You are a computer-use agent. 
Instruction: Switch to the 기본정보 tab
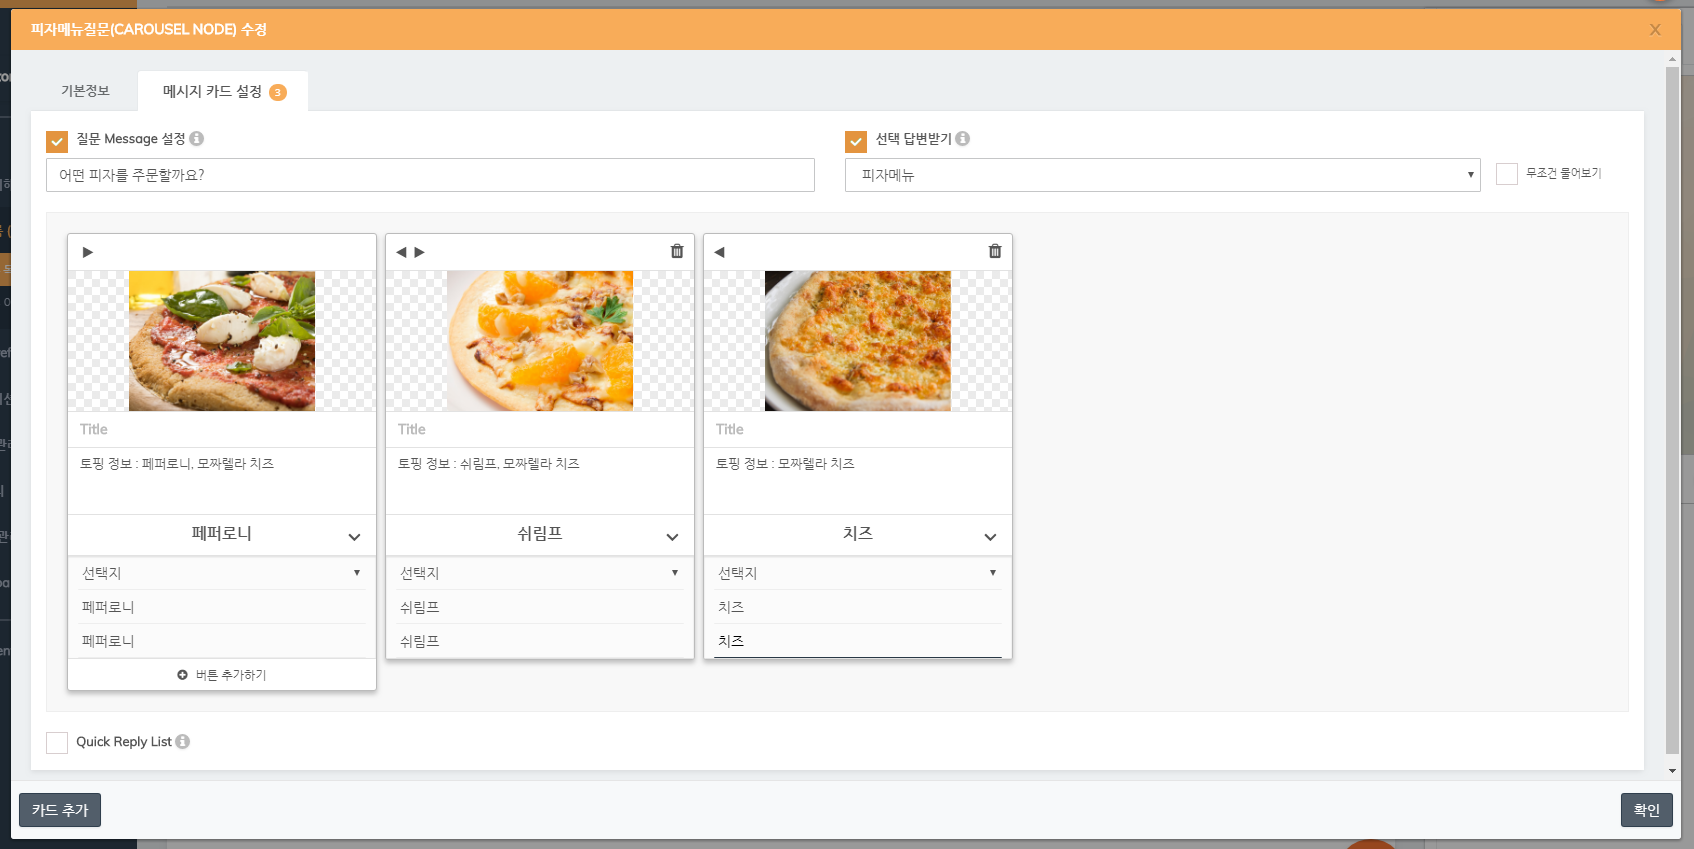(85, 91)
